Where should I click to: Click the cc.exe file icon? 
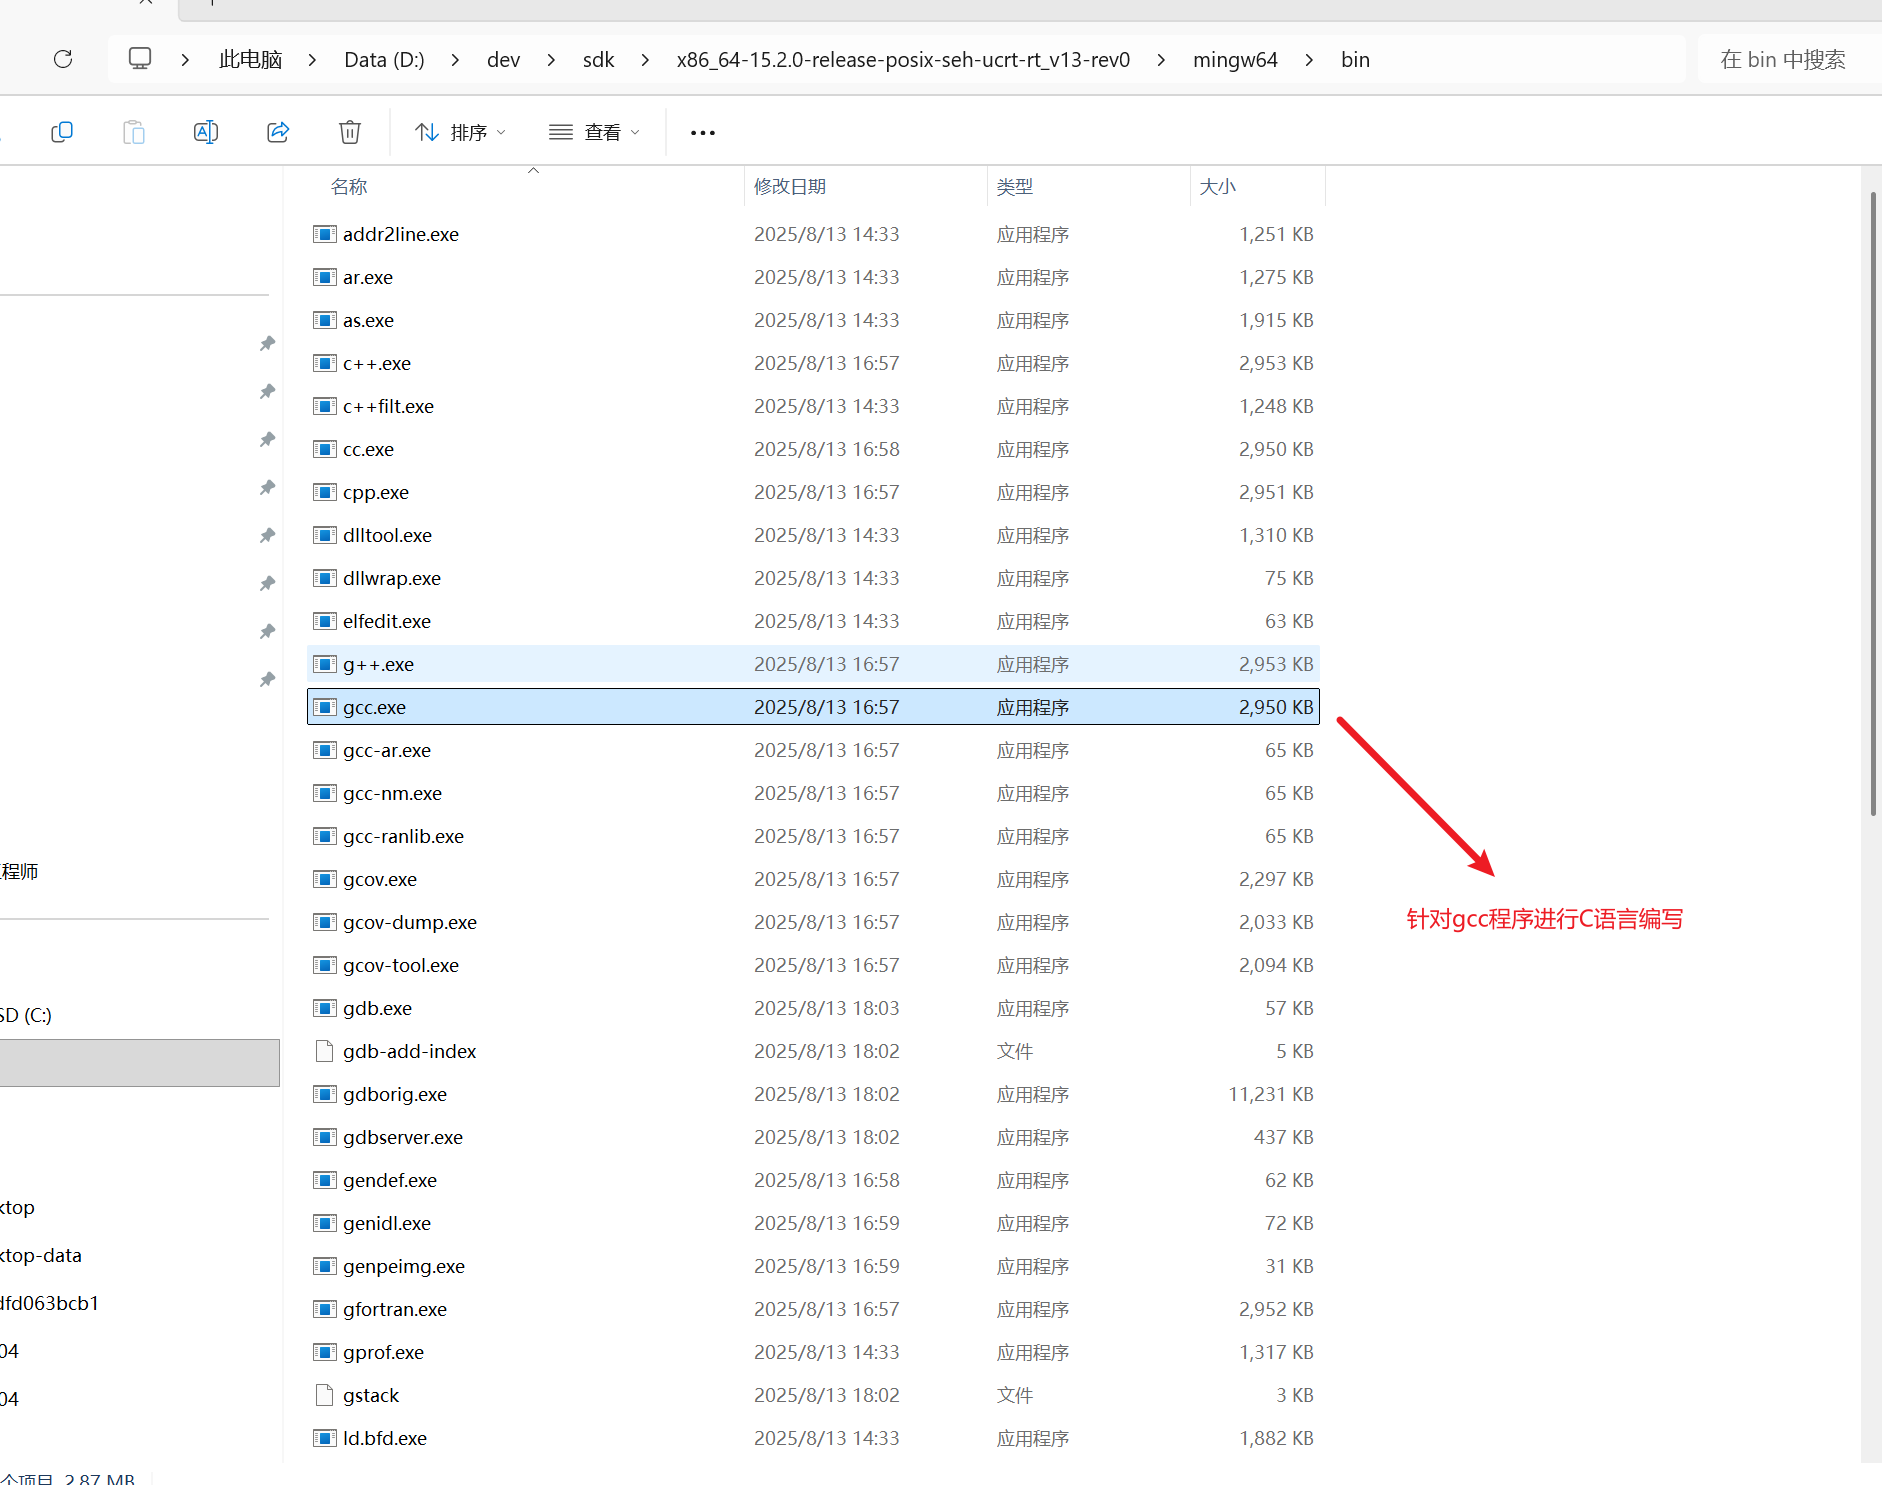pos(324,449)
